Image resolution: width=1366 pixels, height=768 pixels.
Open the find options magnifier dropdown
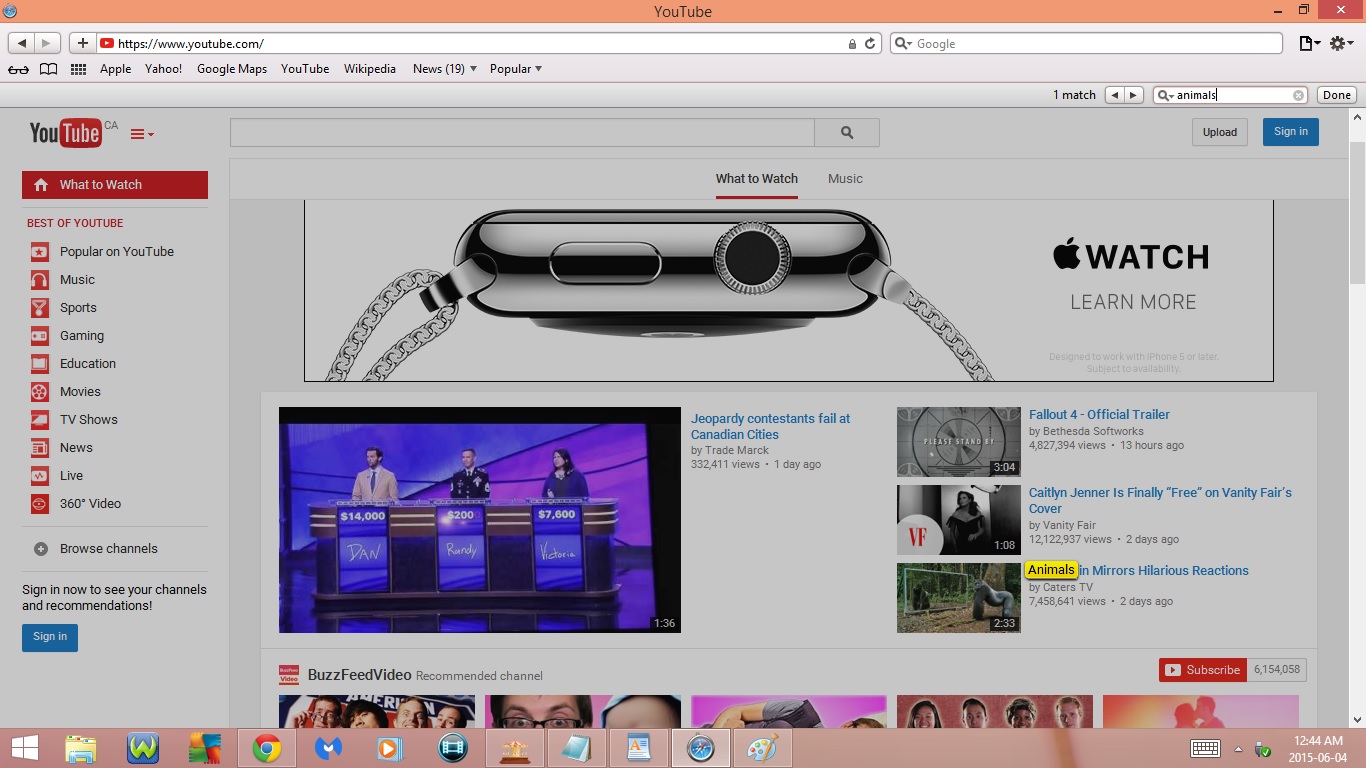pos(1164,95)
